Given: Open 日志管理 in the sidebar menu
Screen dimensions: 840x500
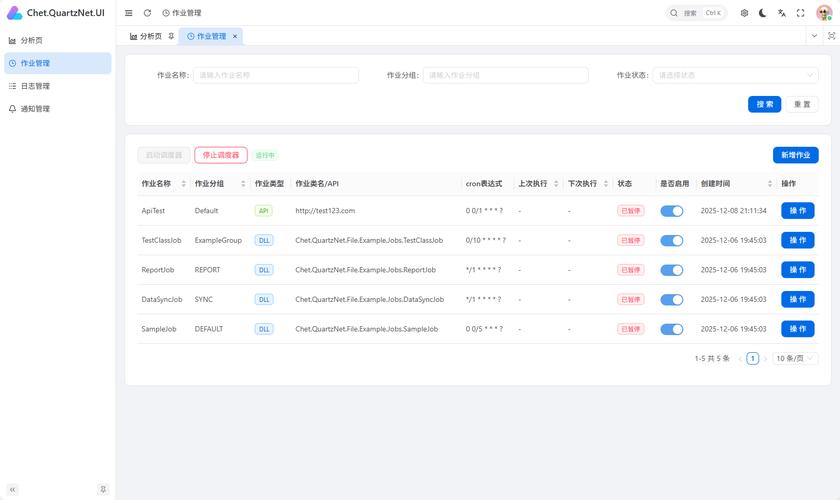Looking at the screenshot, I should (35, 86).
